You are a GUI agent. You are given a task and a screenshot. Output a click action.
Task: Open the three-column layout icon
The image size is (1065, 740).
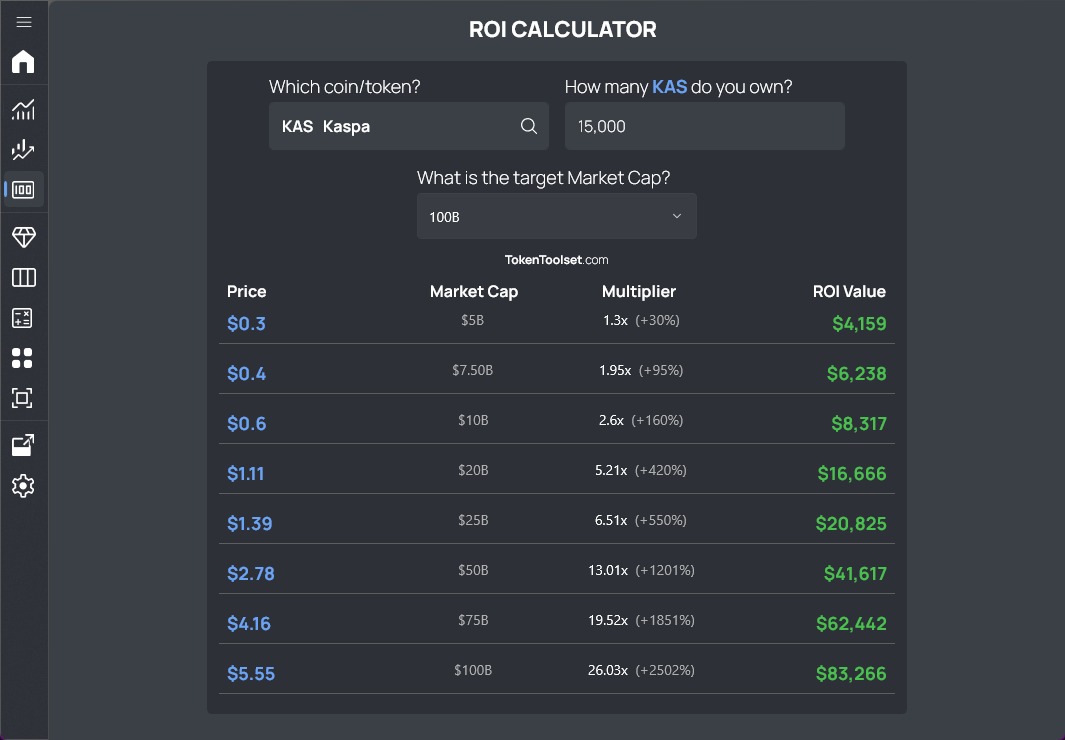(x=24, y=277)
